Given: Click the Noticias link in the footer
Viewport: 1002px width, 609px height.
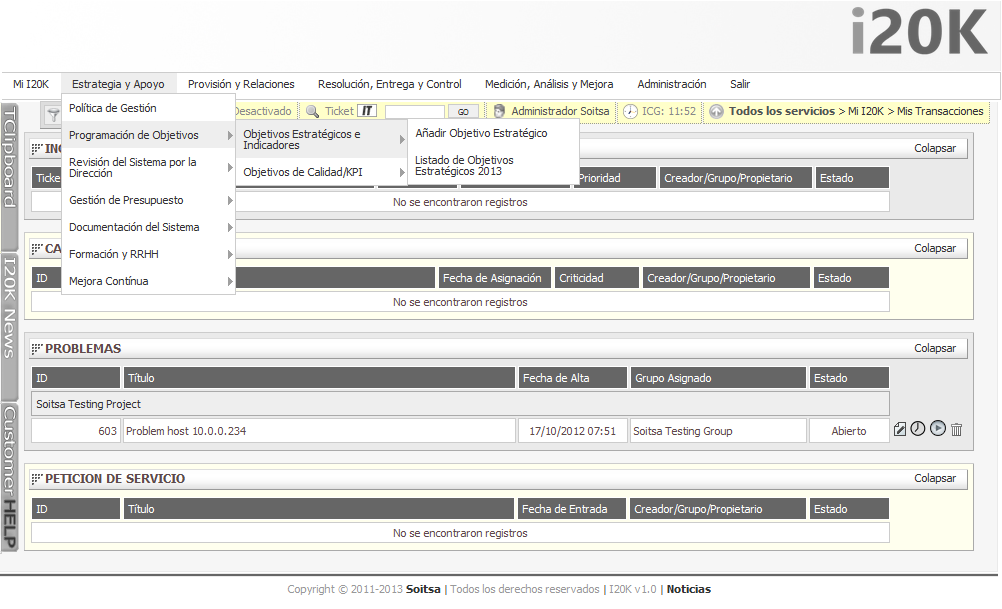Looking at the screenshot, I should point(687,589).
